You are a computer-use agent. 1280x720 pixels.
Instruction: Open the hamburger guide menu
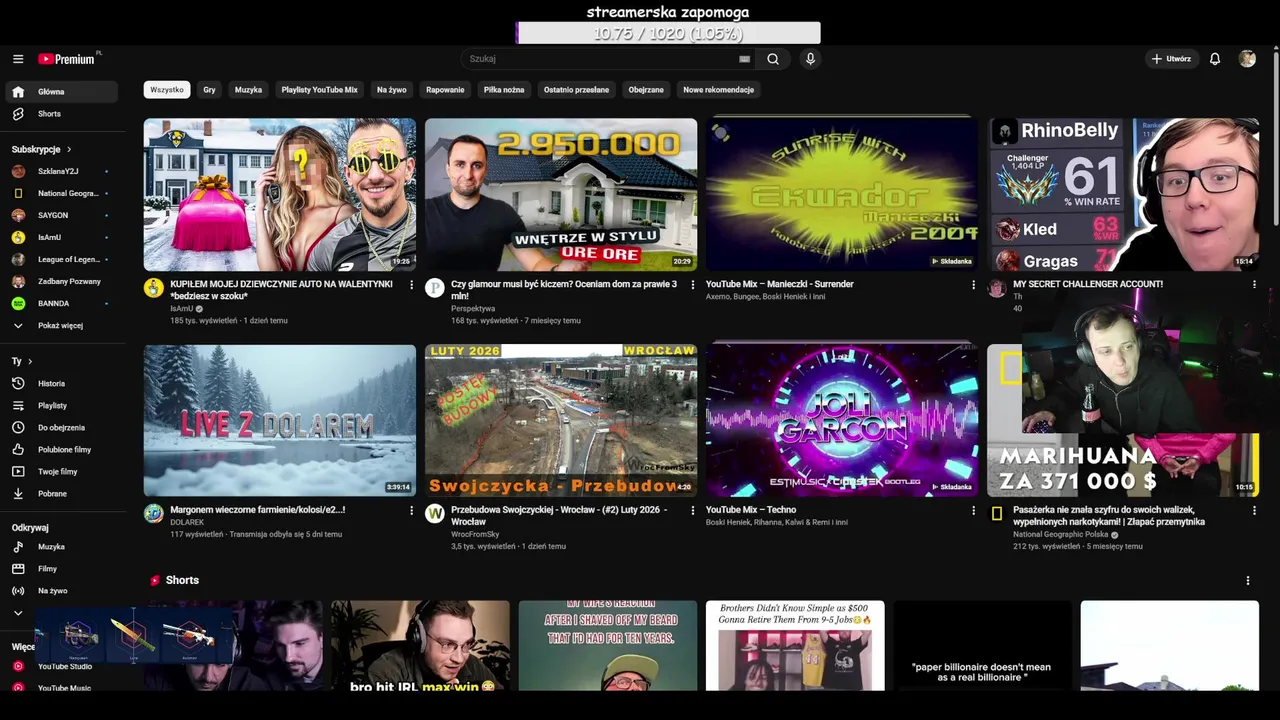pyautogui.click(x=18, y=59)
